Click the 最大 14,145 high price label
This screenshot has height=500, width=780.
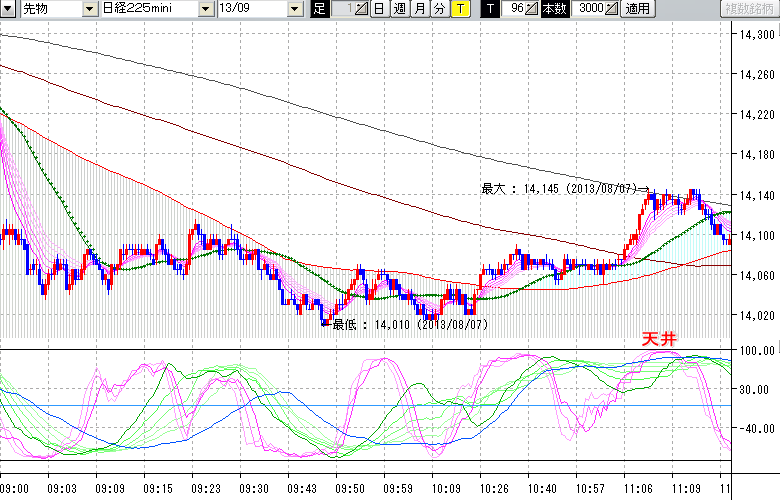point(563,188)
